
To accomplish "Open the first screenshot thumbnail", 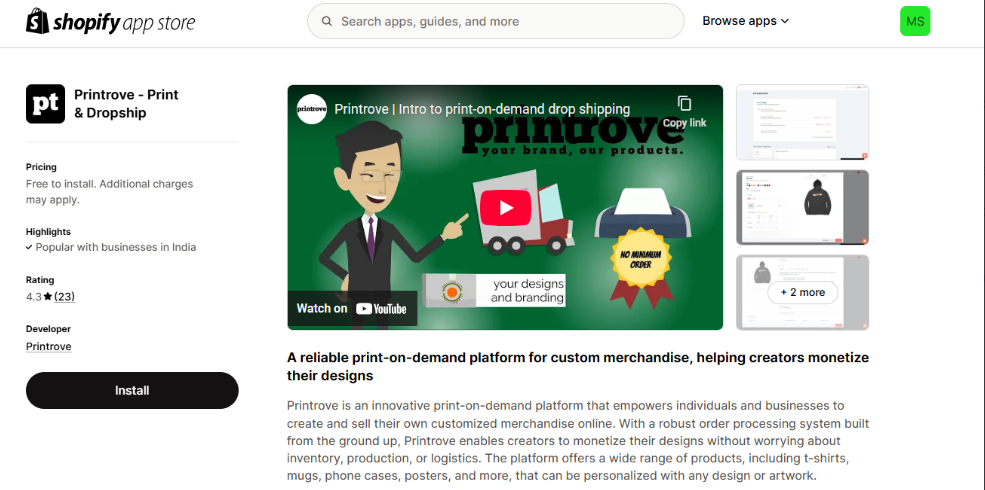I will click(x=802, y=122).
